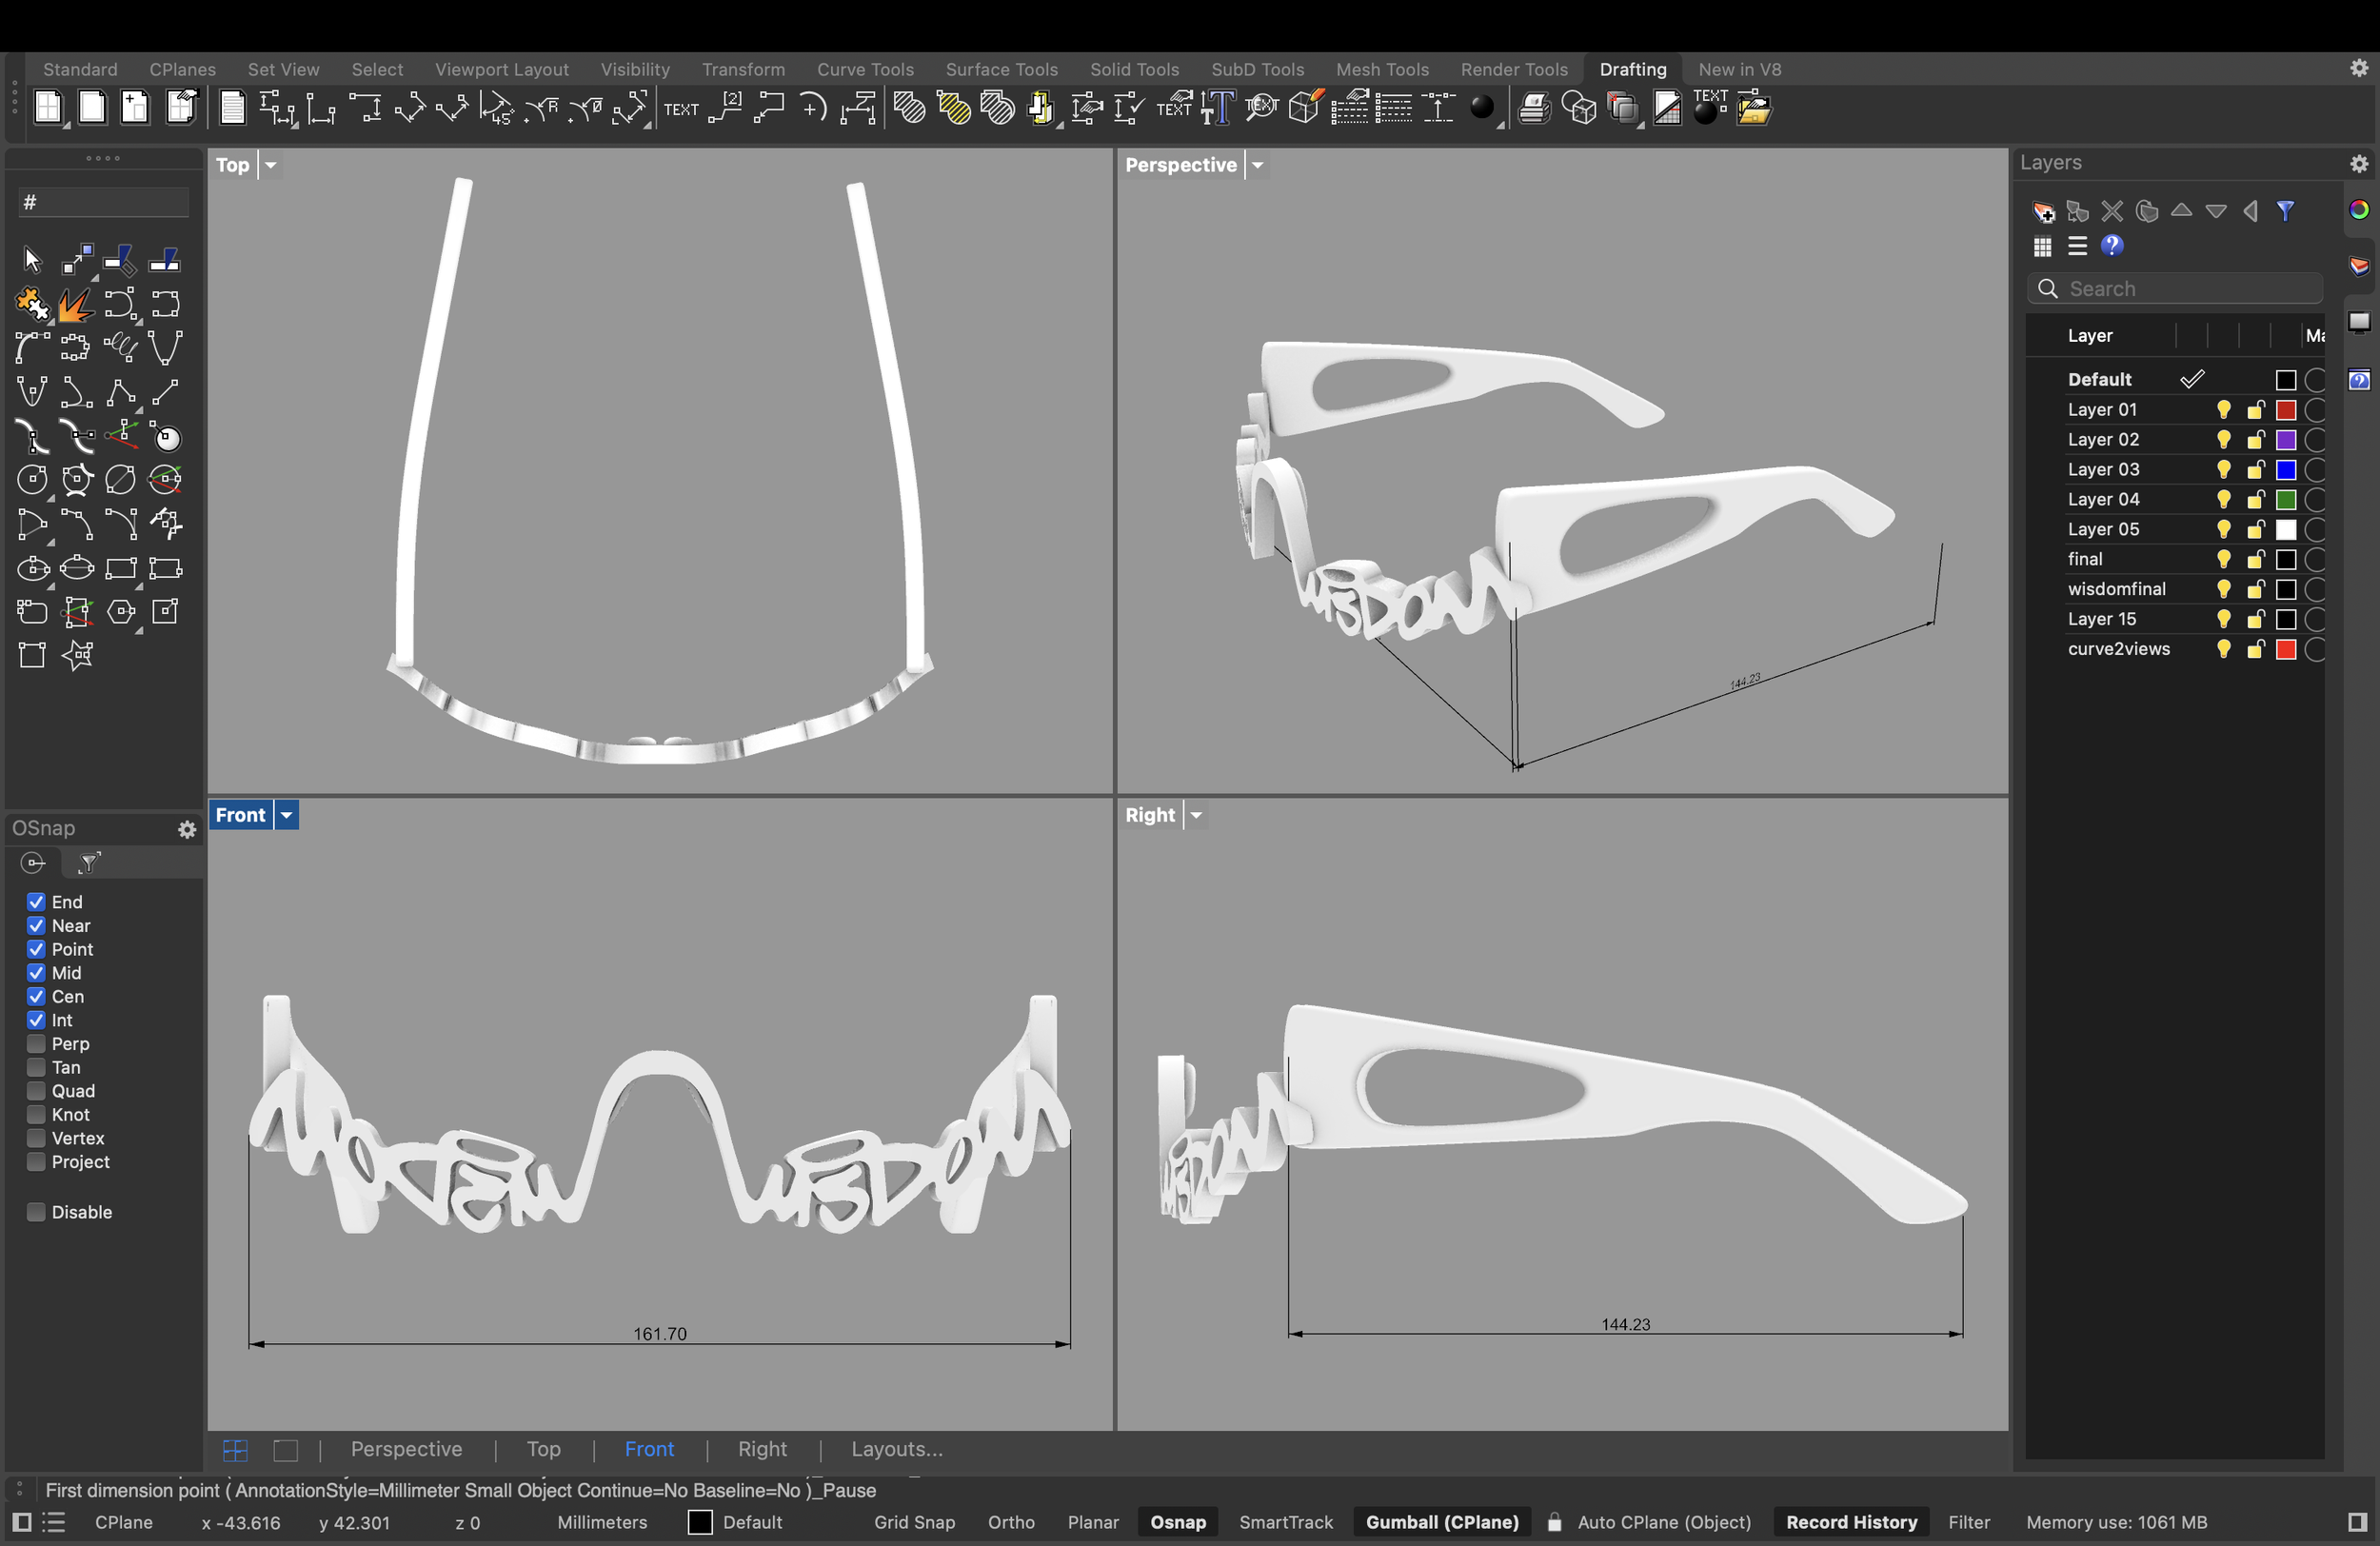
Task: Click the black sphere dot annotation icon
Action: [1482, 108]
